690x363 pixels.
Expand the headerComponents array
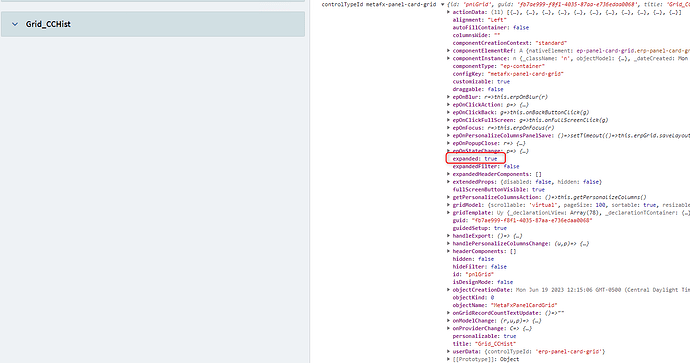click(448, 251)
